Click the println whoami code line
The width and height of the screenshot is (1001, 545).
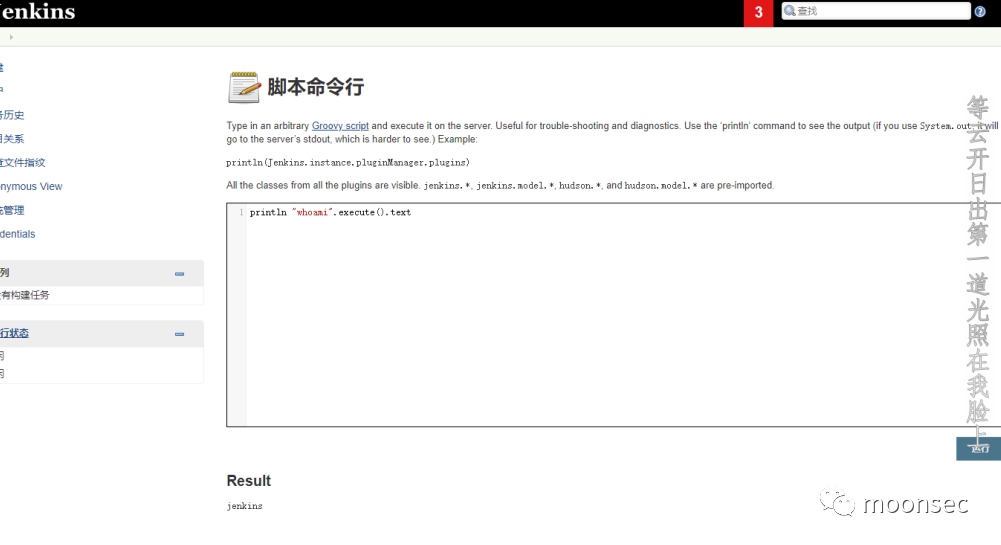click(x=330, y=213)
